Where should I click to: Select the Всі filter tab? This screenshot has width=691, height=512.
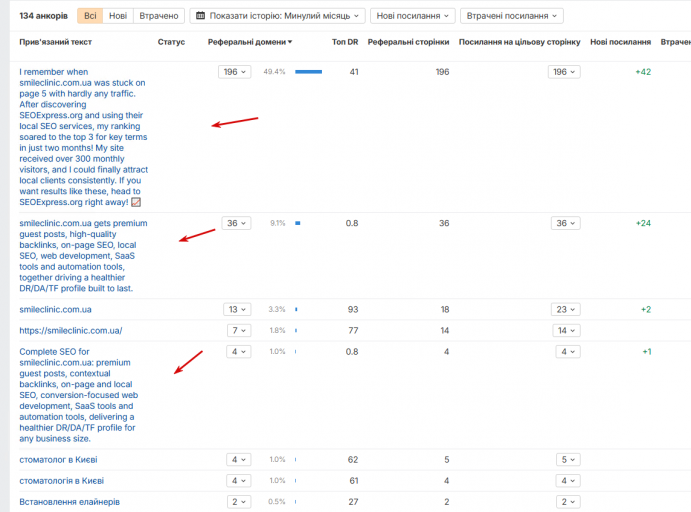pyautogui.click(x=90, y=16)
